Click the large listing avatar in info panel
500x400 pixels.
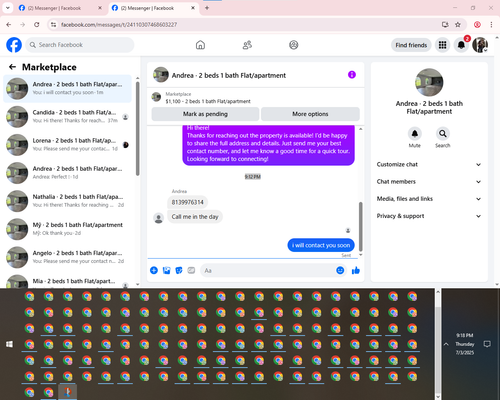click(429, 82)
